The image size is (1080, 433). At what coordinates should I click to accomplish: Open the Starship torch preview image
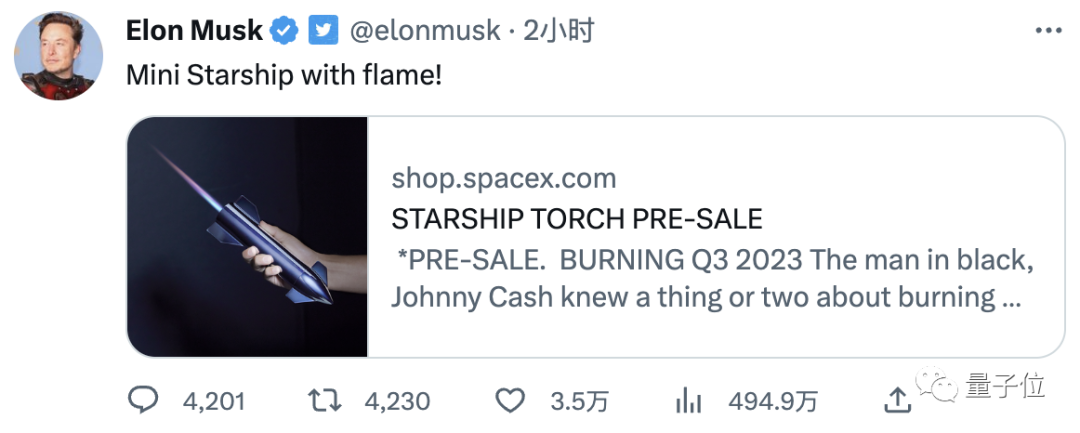pos(248,237)
